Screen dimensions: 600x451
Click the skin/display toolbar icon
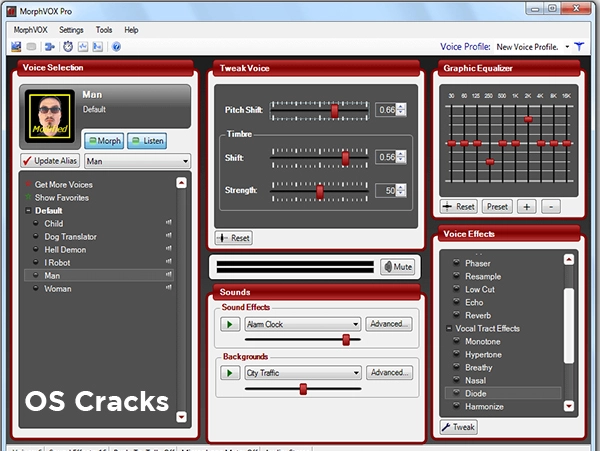(16, 47)
